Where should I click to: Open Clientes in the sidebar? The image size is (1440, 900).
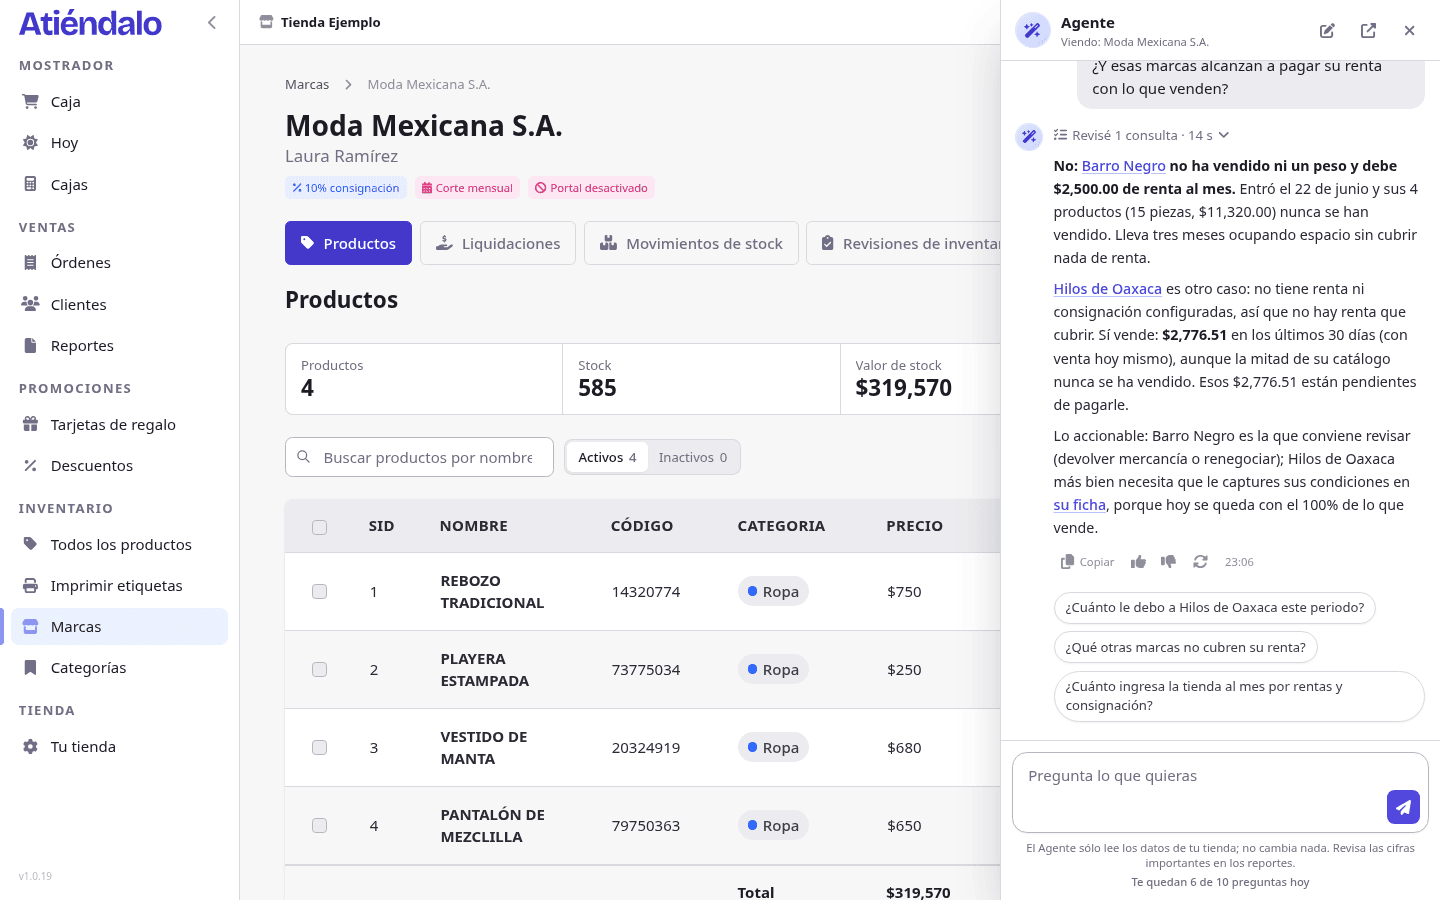pos(119,305)
